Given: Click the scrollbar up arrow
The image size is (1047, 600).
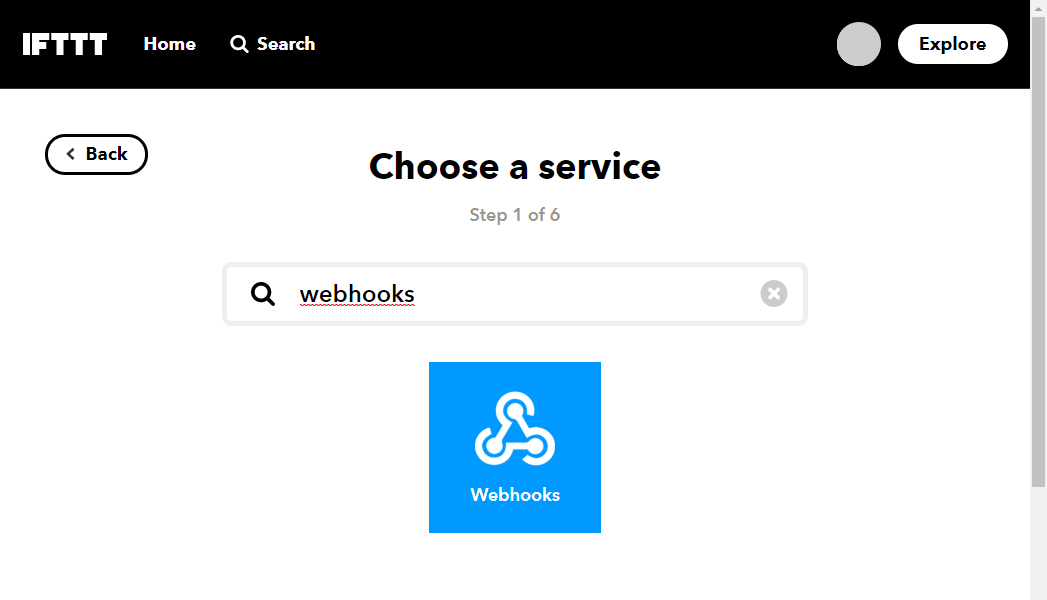Looking at the screenshot, I should (1038, 7).
